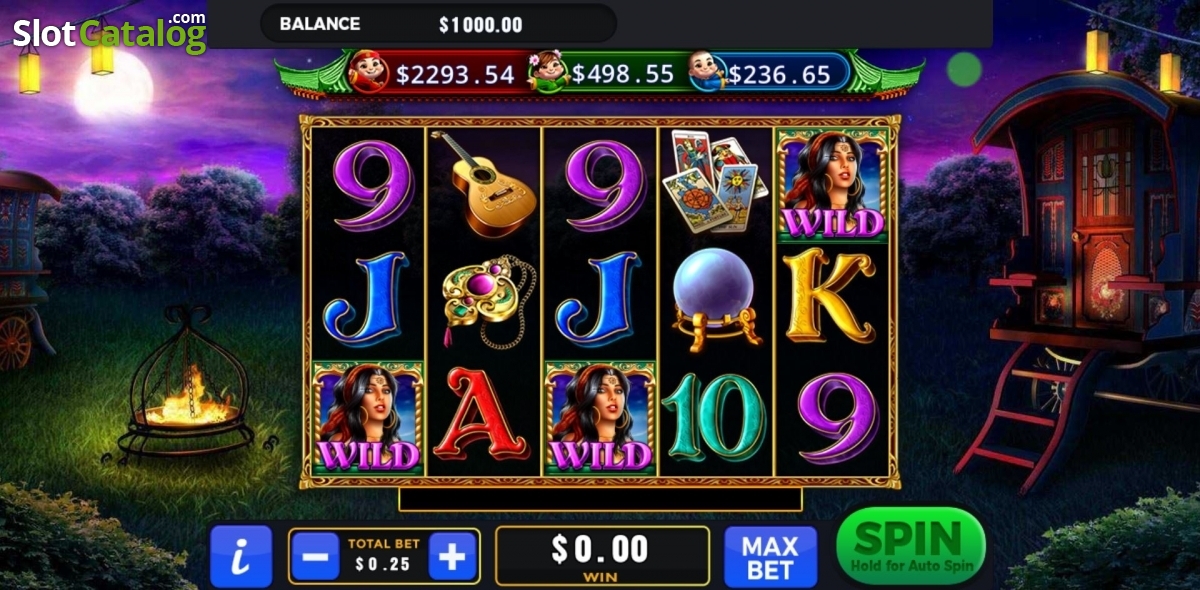Viewport: 1200px width, 590px height.
Task: Click the guitar symbol on reels
Action: click(484, 184)
